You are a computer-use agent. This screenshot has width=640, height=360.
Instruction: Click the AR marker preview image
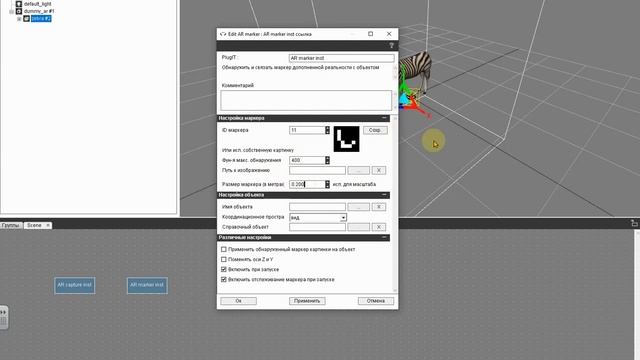(x=347, y=139)
